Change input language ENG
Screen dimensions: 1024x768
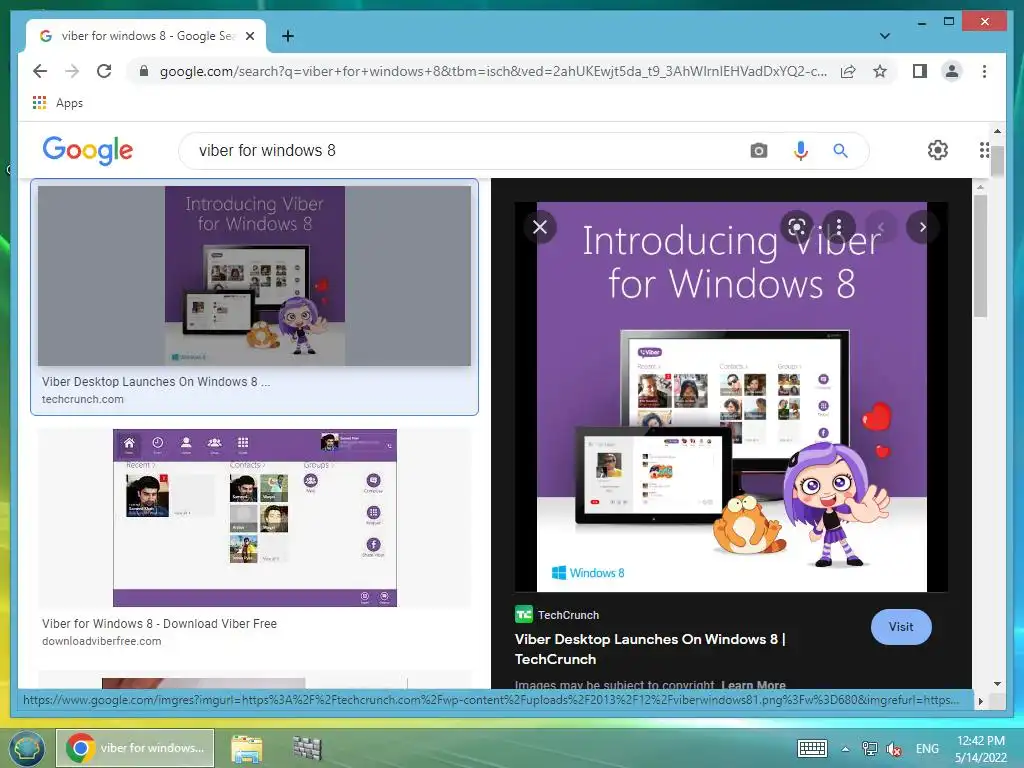pyautogui.click(x=927, y=749)
